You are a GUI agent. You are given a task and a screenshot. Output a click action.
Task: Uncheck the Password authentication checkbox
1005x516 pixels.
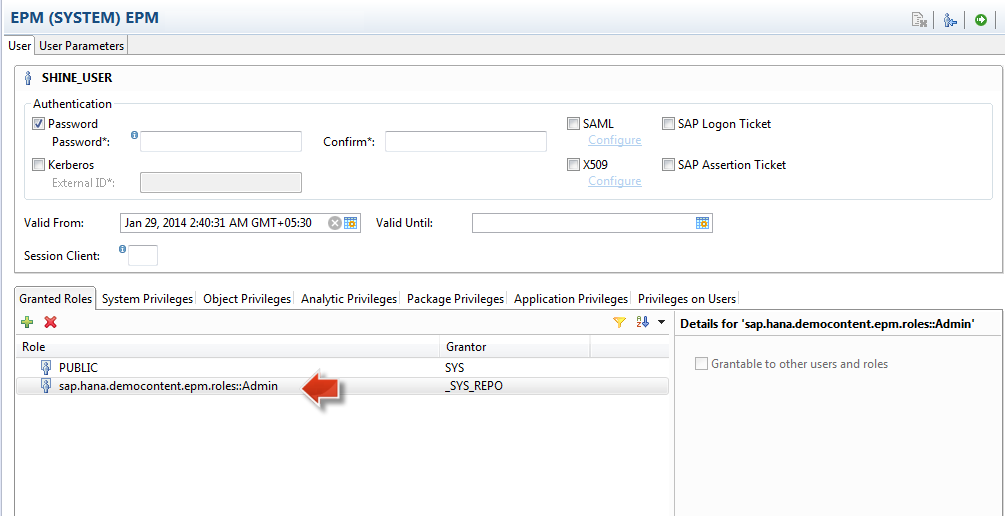[x=38, y=124]
